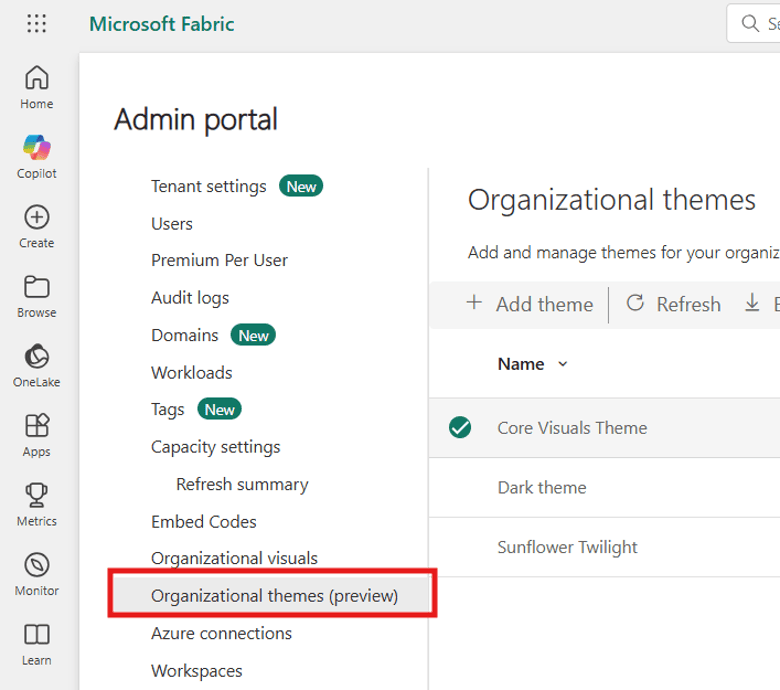Toggle the Core Visuals Theme checkmark
This screenshot has height=690, width=780.
[x=460, y=428]
